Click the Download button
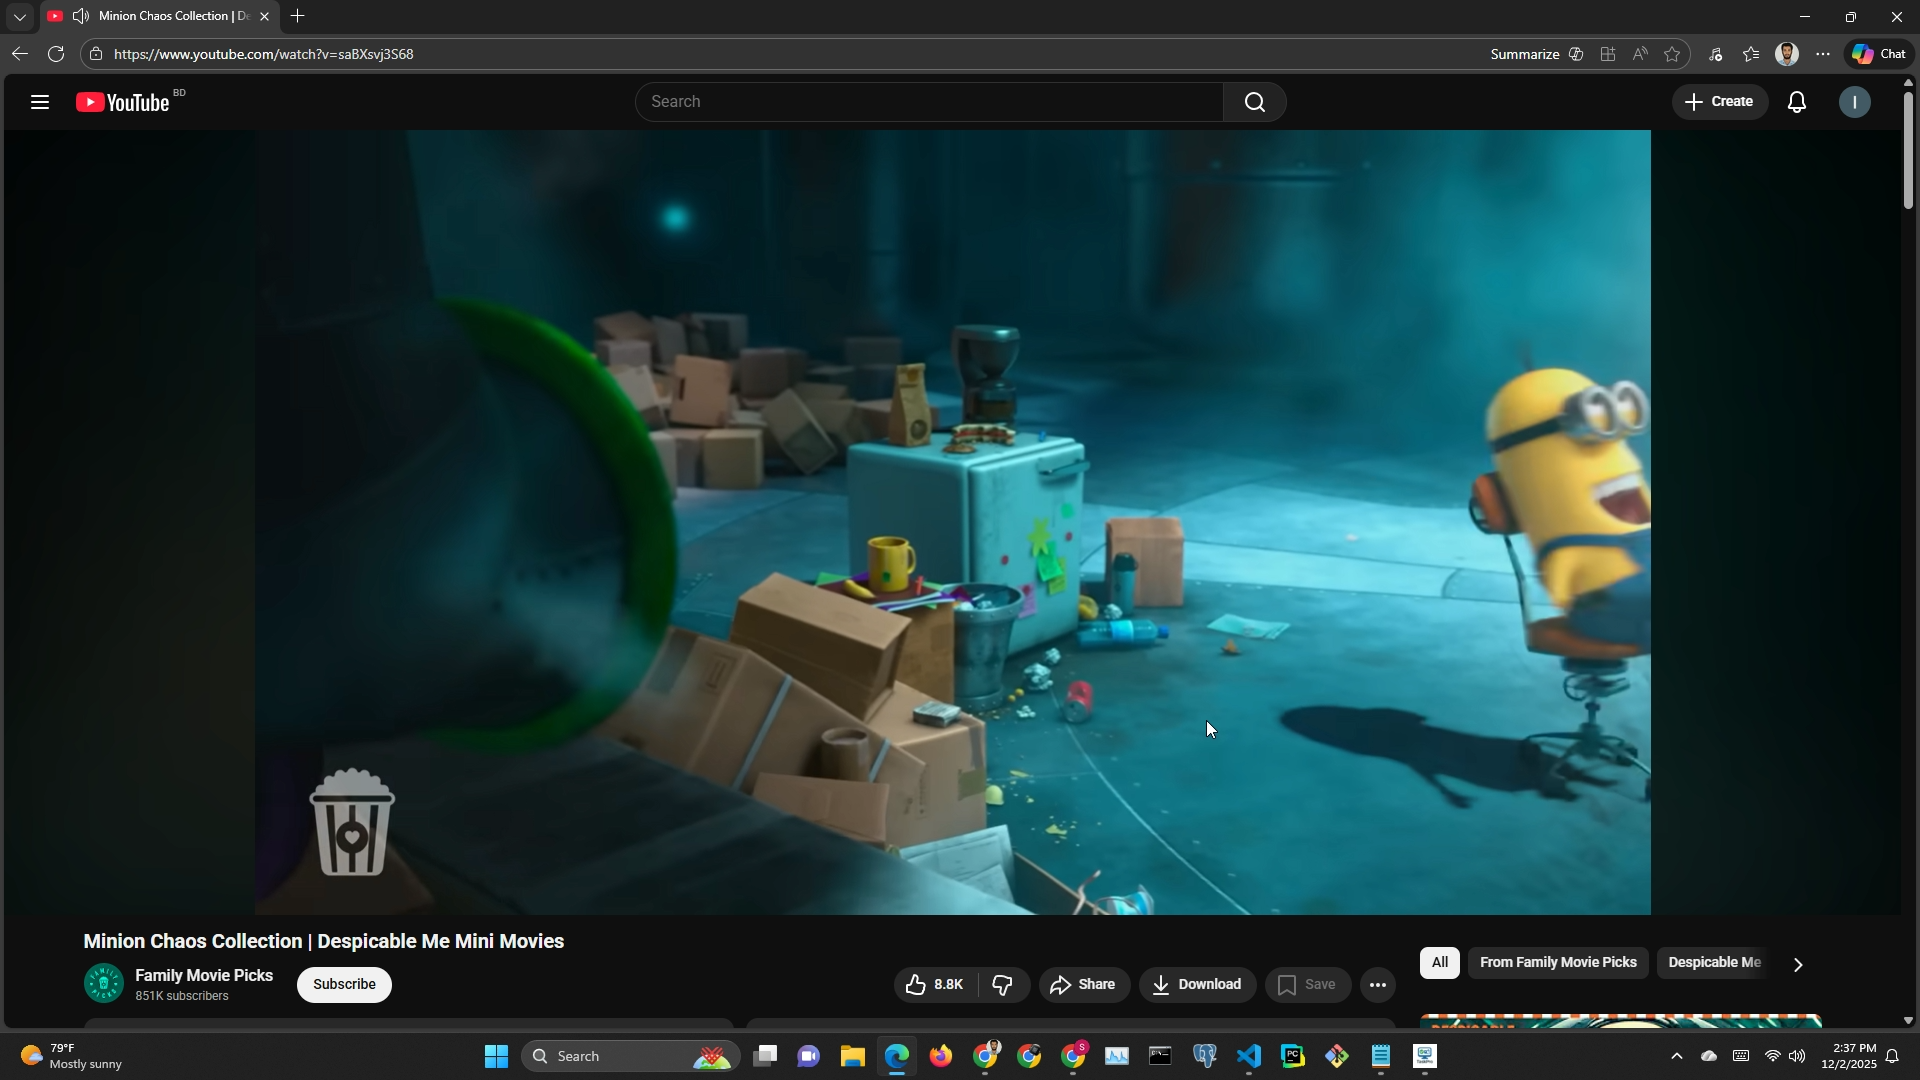Screen dimensions: 1920x1080 point(1197,985)
